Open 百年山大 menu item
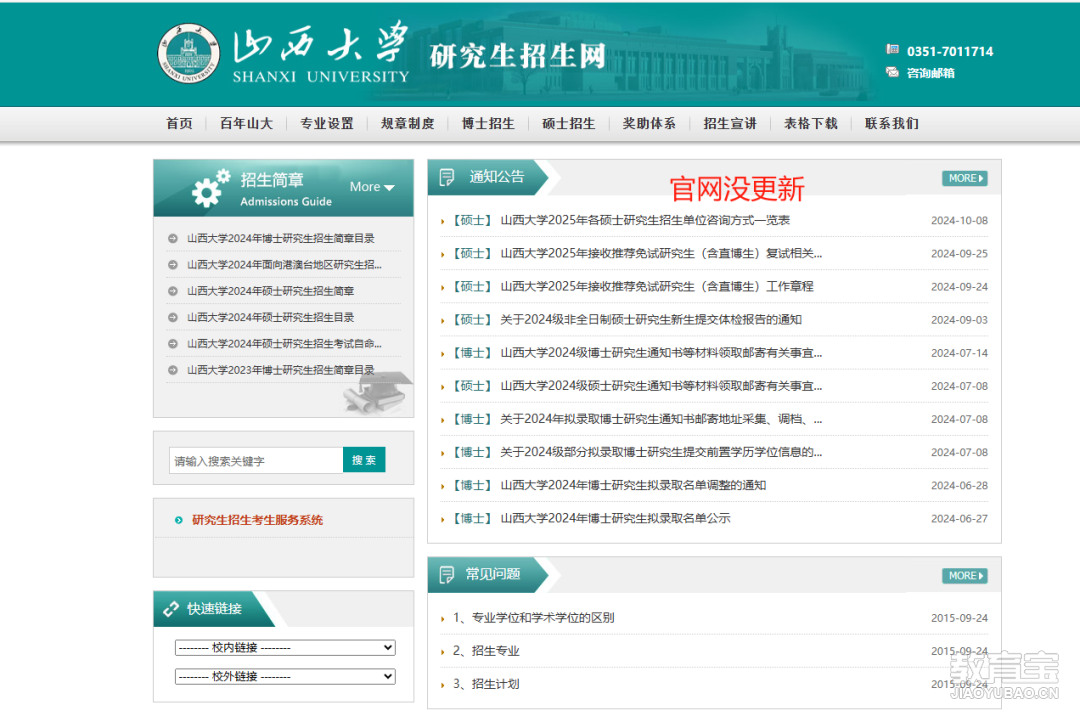Image resolution: width=1080 pixels, height=722 pixels. point(247,123)
